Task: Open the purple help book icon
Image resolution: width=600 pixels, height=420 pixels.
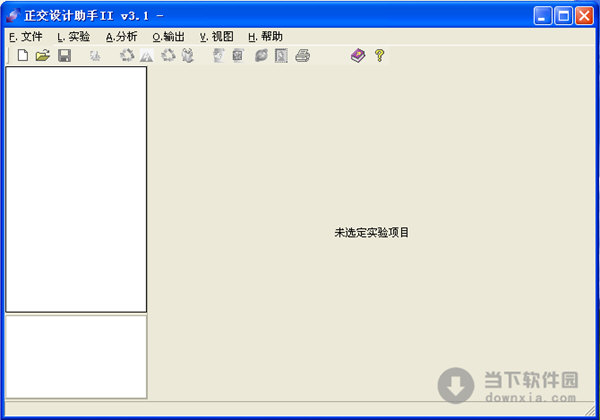Action: click(358, 56)
